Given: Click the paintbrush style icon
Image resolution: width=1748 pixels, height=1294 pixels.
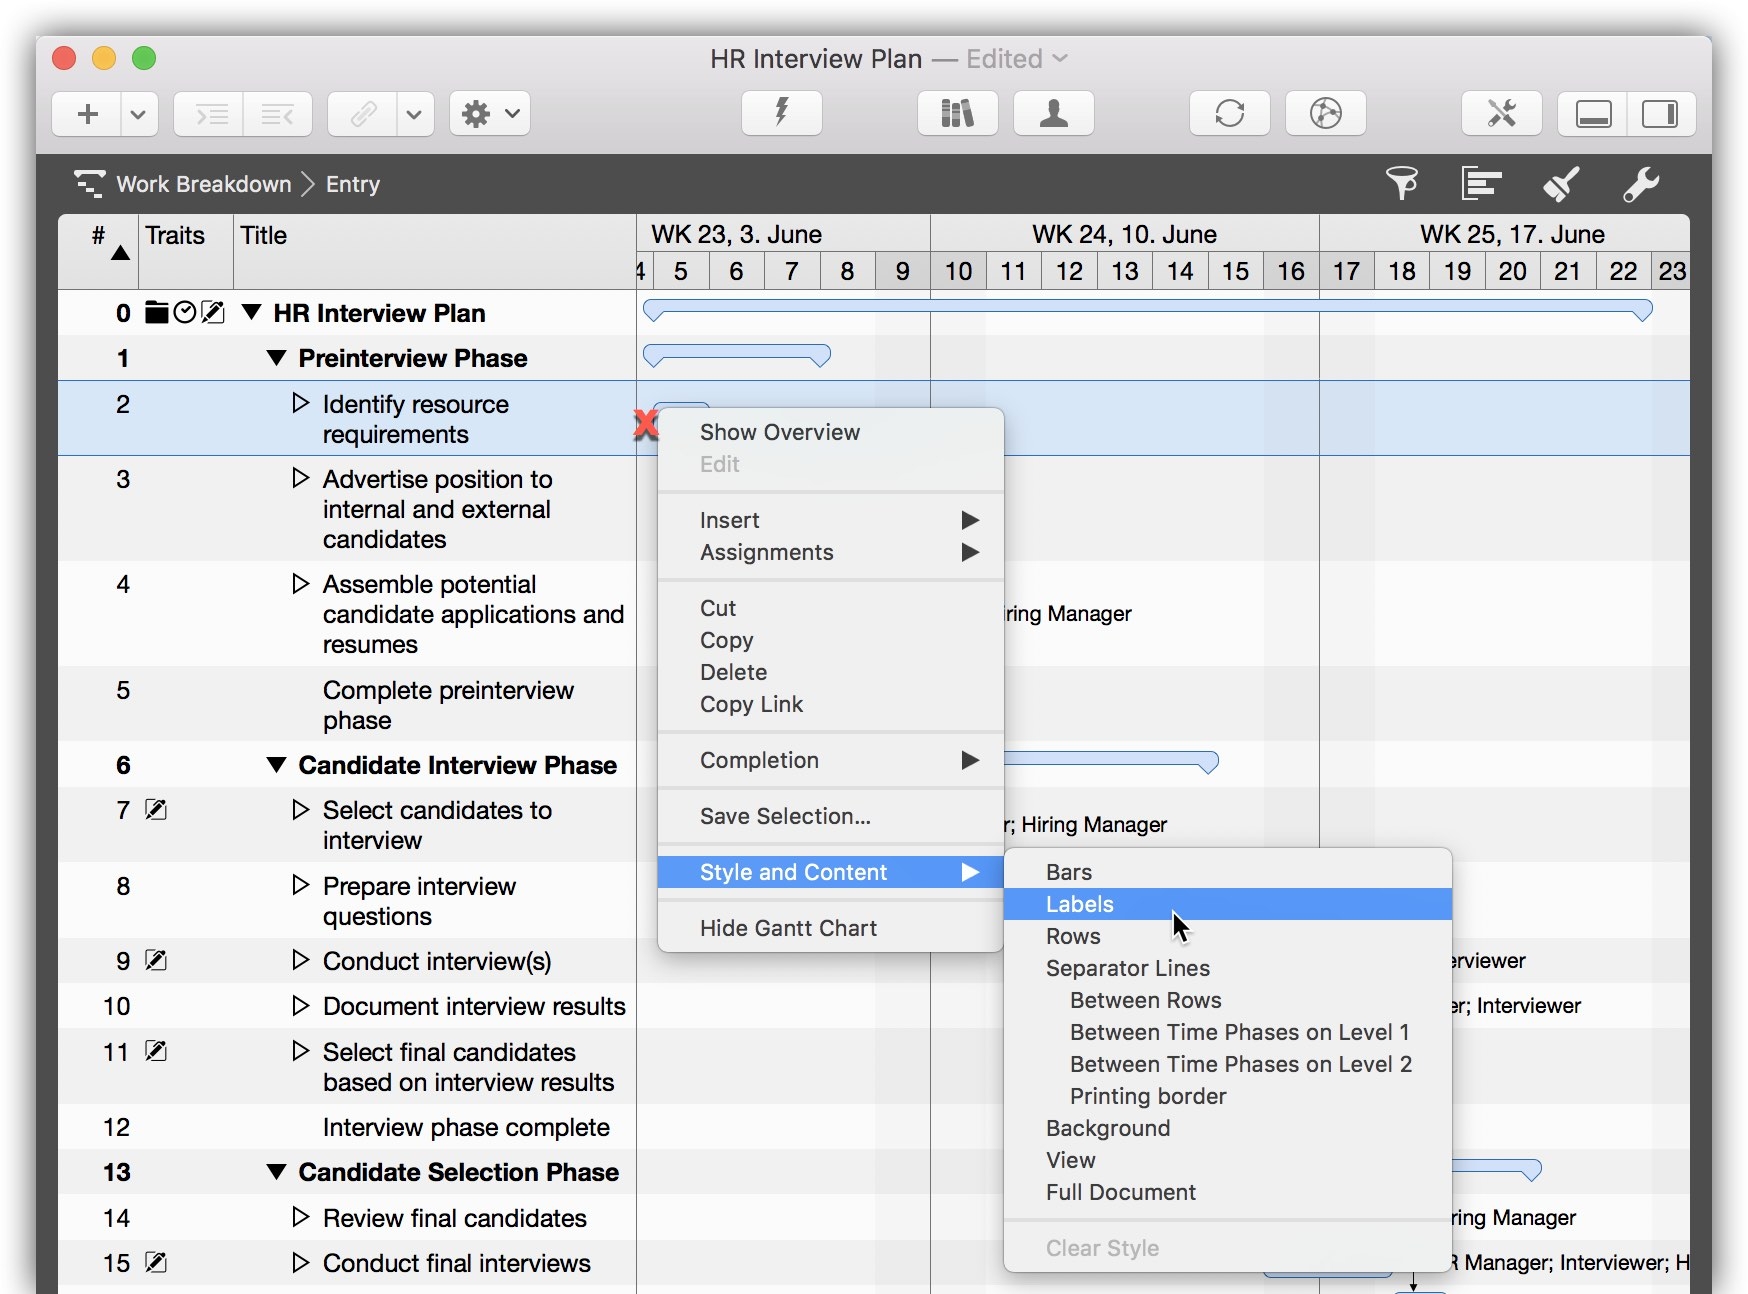Looking at the screenshot, I should pos(1561,184).
